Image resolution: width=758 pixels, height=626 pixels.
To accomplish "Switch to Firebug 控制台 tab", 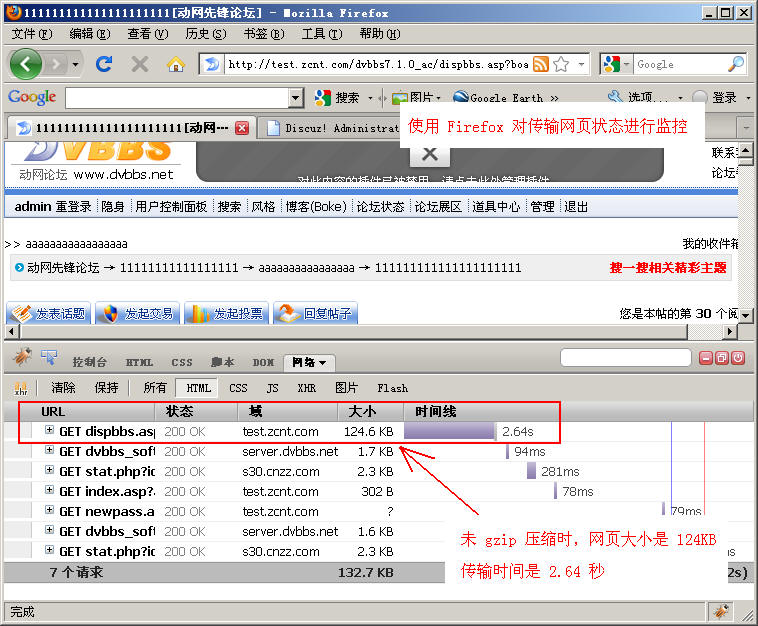I will (89, 362).
